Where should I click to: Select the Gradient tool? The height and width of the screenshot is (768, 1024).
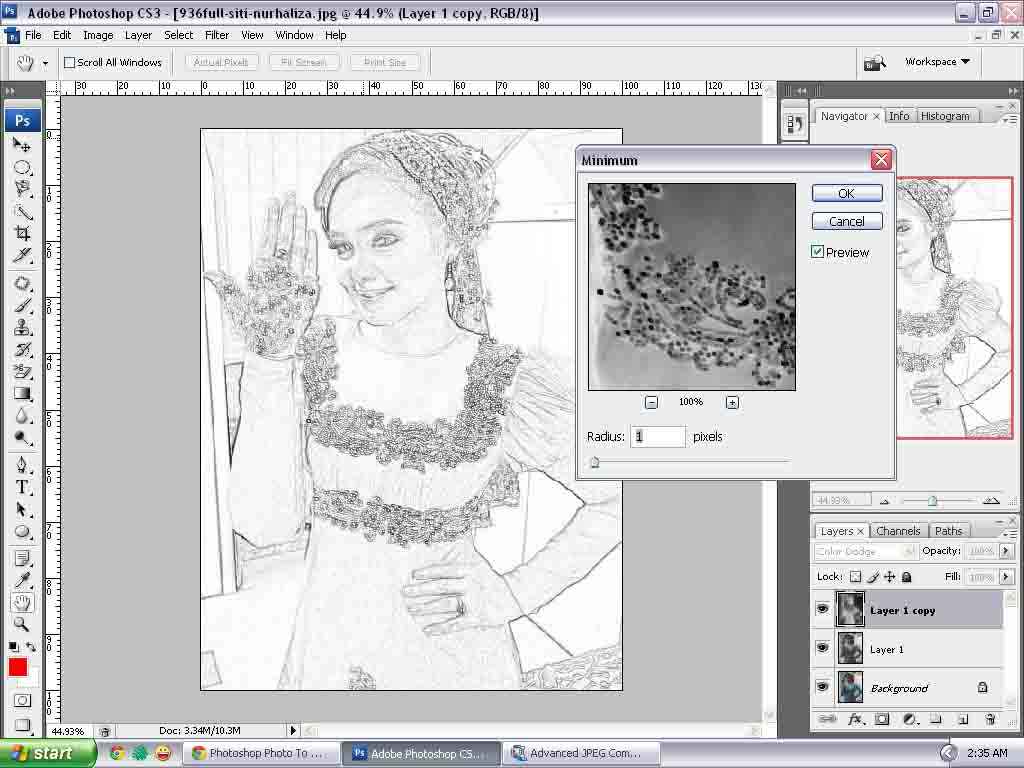tap(22, 394)
